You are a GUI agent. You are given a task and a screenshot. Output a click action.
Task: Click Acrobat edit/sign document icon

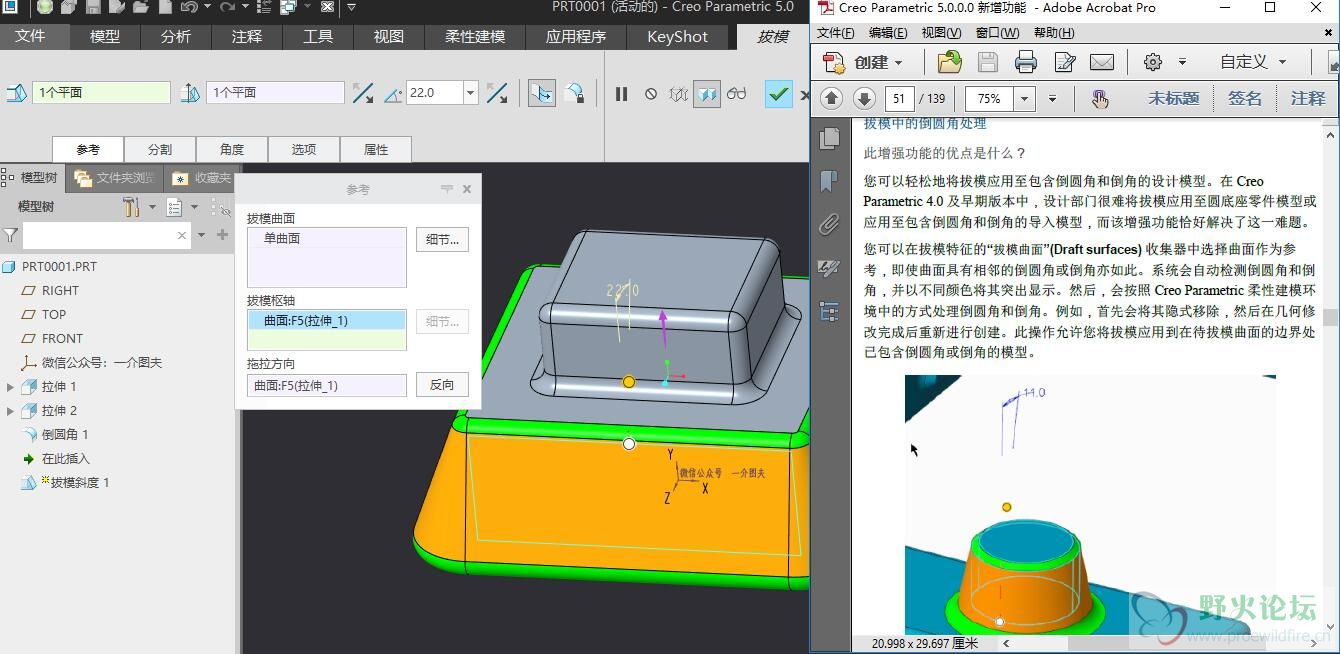point(1065,62)
